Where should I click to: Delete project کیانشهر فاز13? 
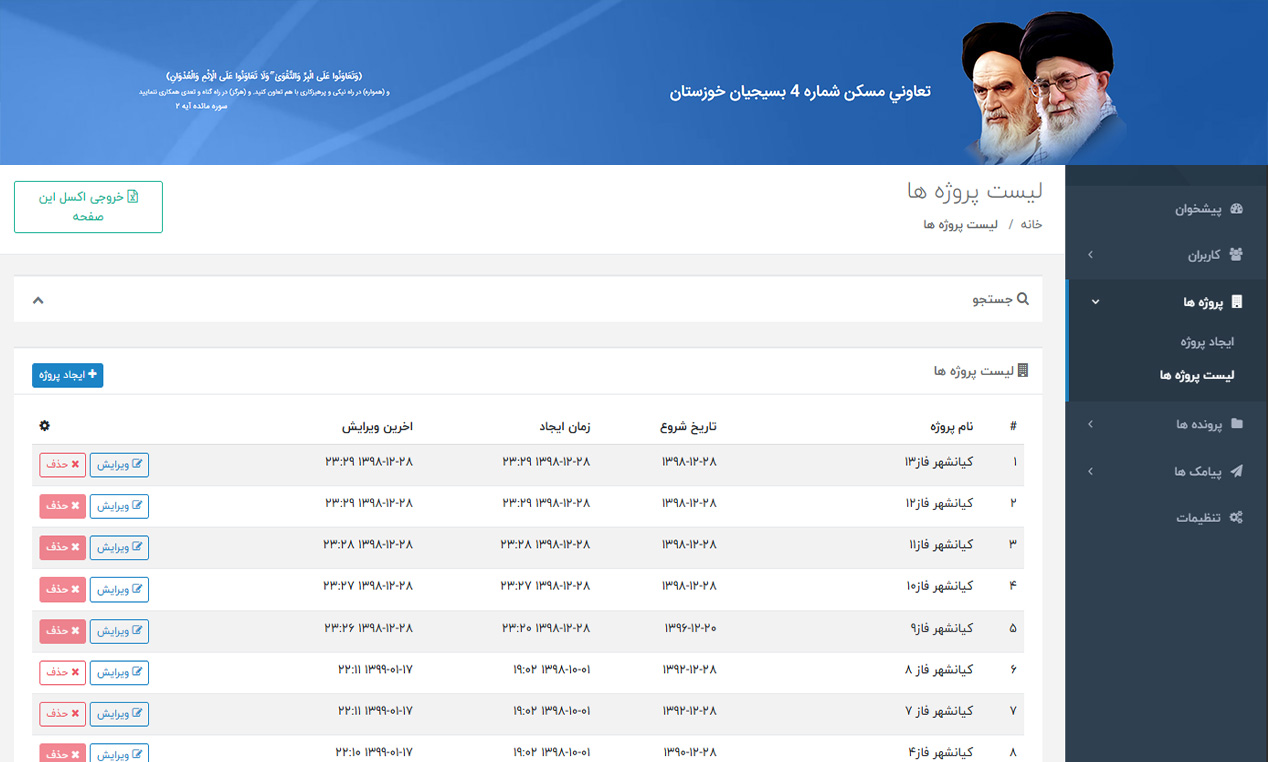(62, 465)
